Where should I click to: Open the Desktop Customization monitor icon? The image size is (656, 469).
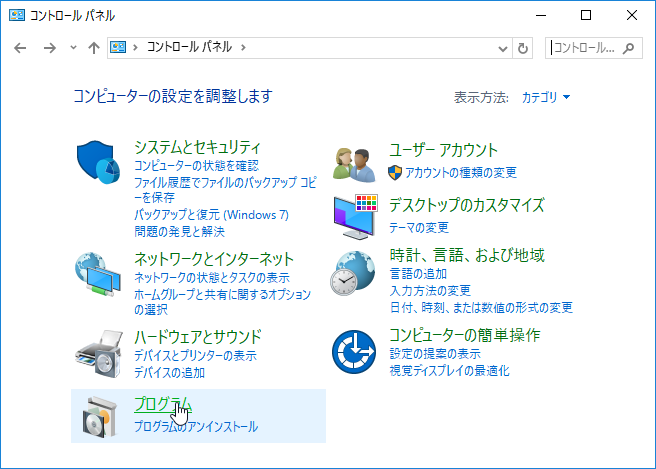pyautogui.click(x=356, y=217)
